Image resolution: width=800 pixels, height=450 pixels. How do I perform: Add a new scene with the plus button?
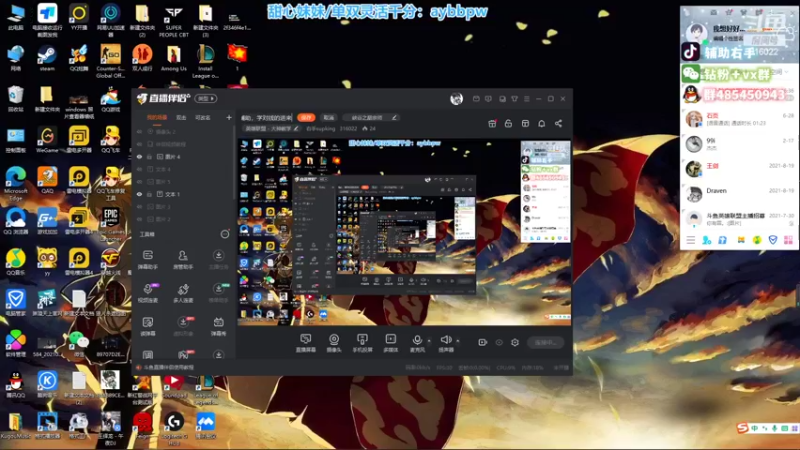pos(229,118)
